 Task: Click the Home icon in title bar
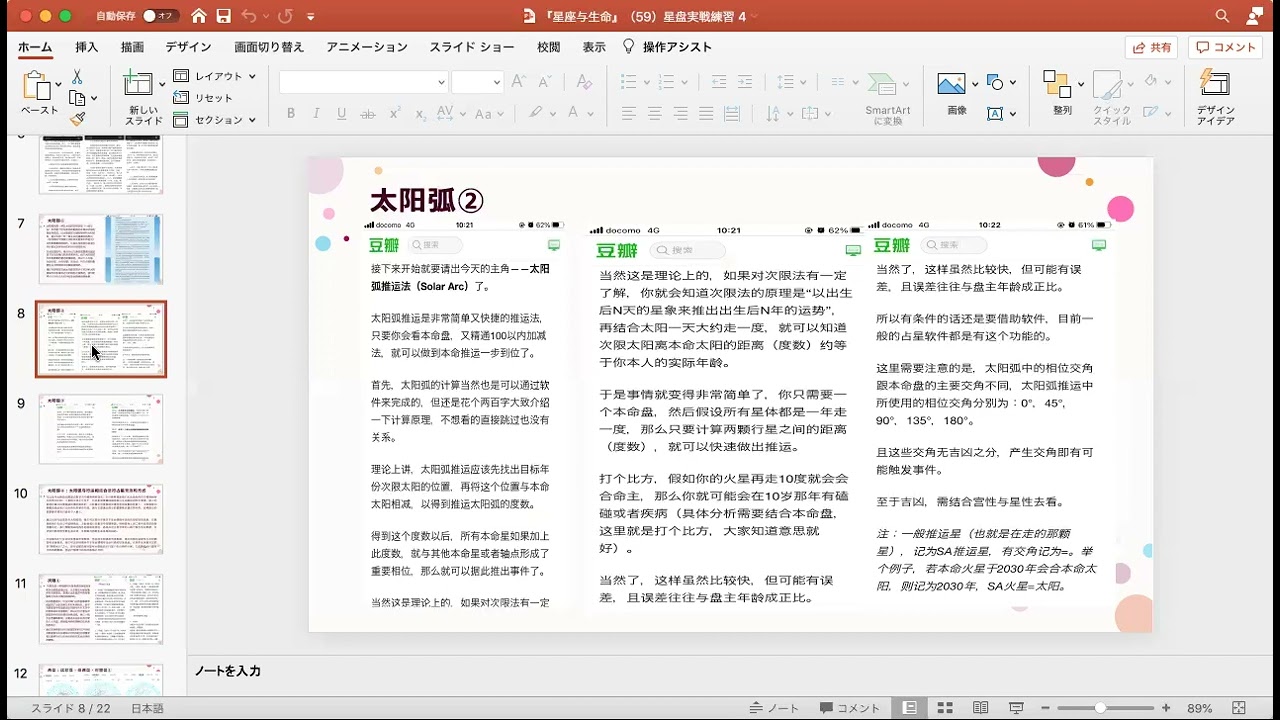199,16
